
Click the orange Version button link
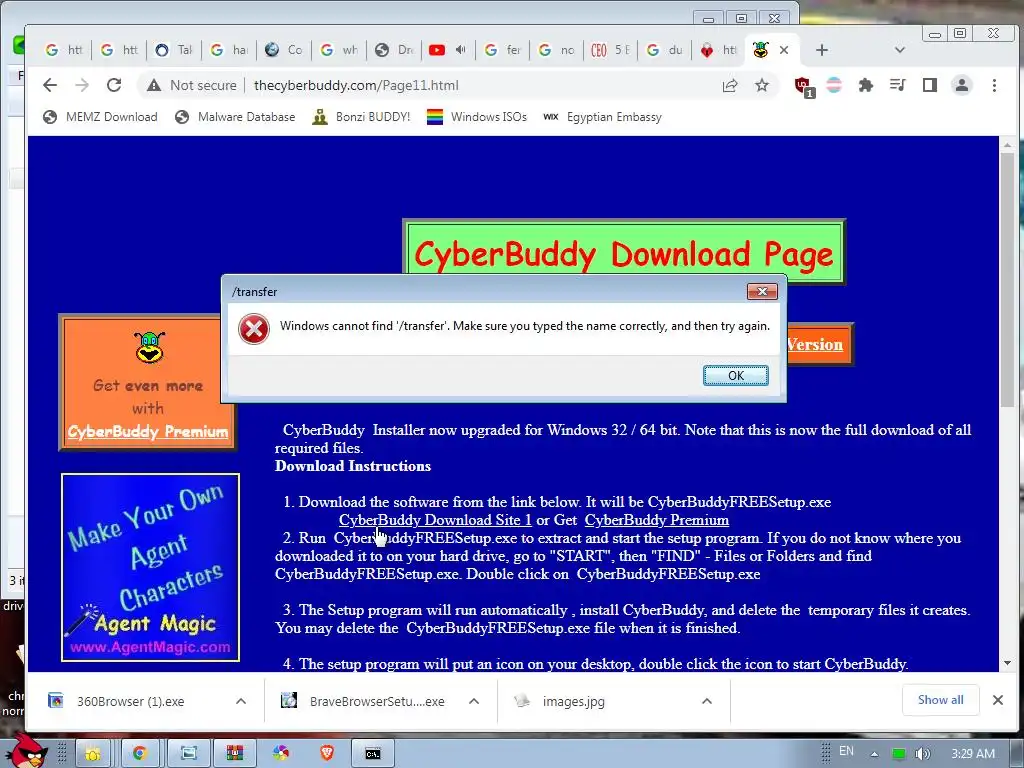coord(816,344)
